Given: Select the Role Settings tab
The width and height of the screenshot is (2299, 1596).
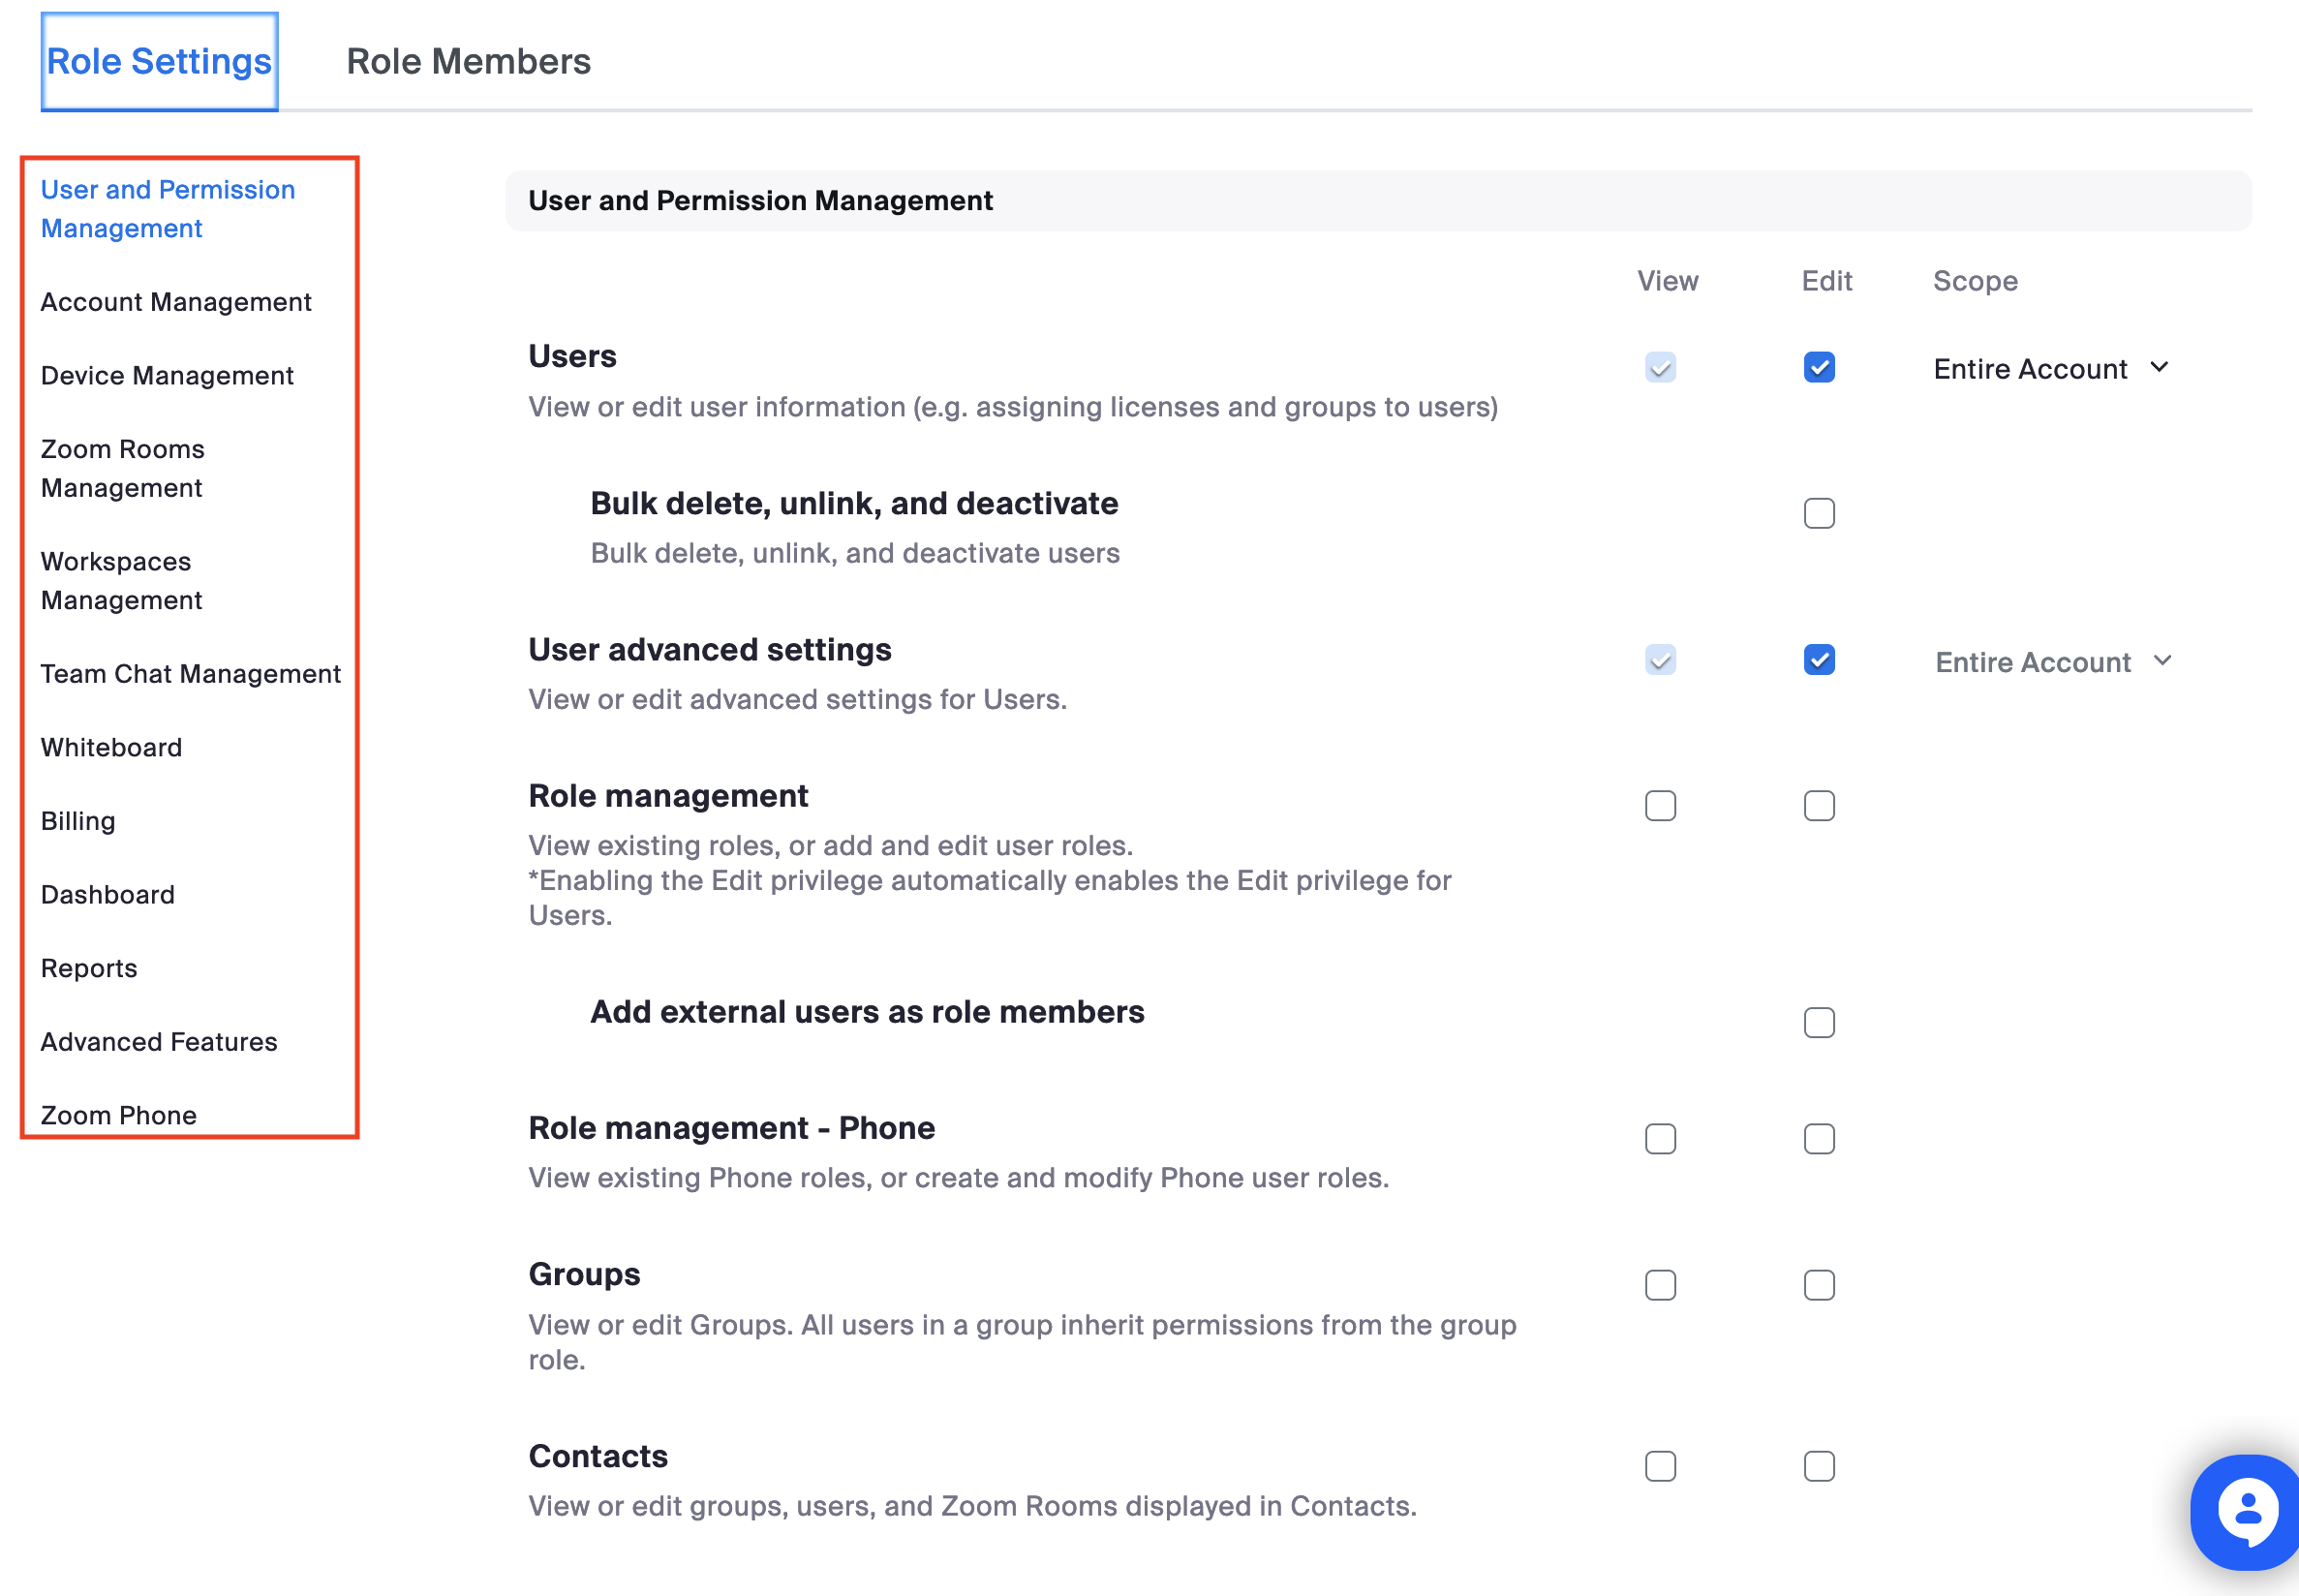Looking at the screenshot, I should click(159, 61).
